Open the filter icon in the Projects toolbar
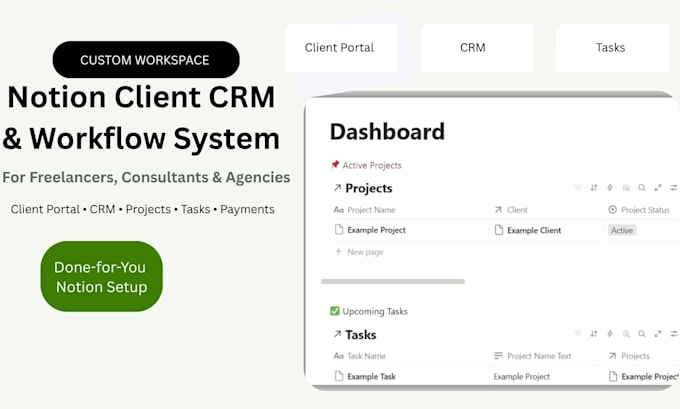 578,188
